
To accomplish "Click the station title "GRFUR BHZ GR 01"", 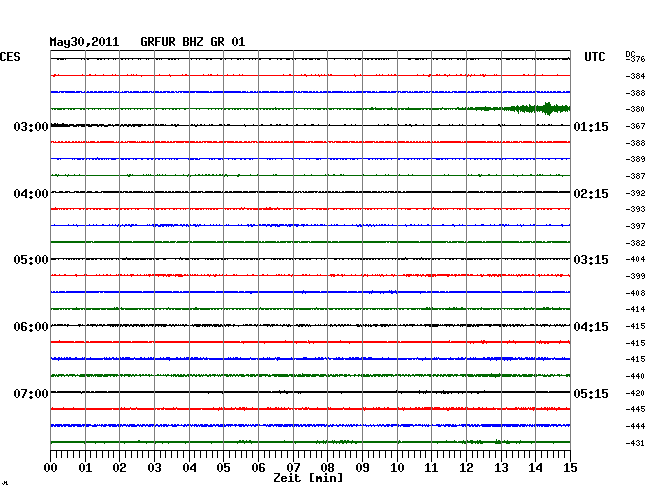I will (192, 42).
